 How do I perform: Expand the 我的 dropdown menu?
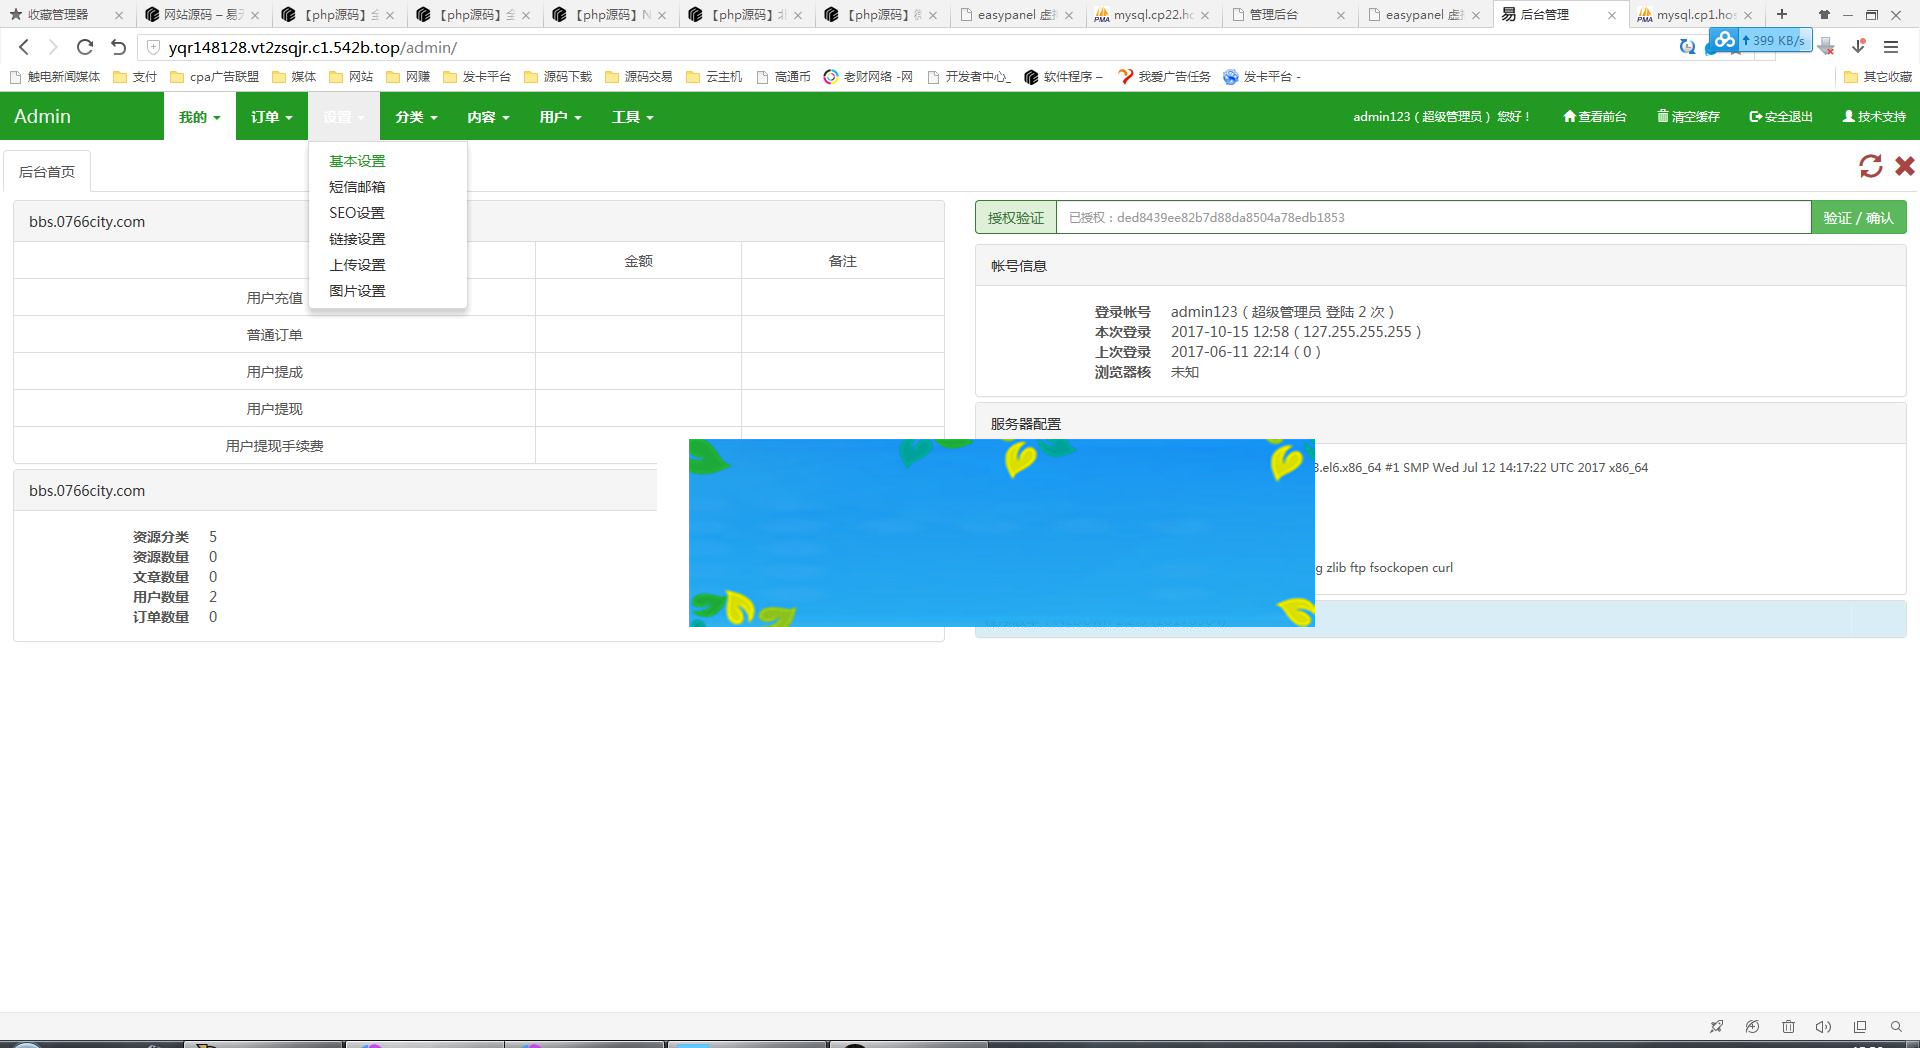[x=199, y=117]
